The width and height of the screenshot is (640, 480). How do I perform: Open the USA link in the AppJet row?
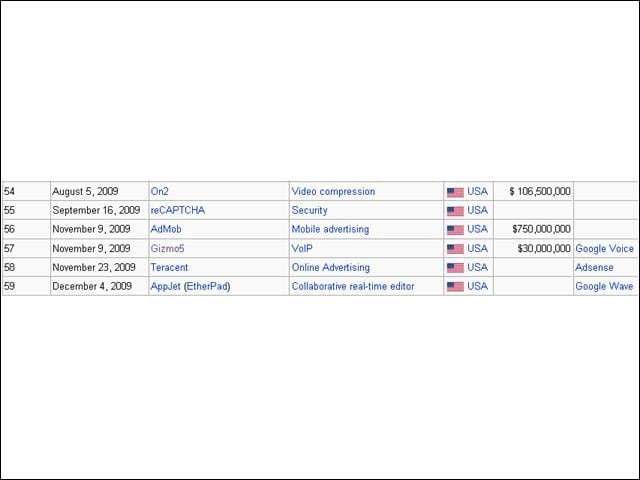point(478,286)
